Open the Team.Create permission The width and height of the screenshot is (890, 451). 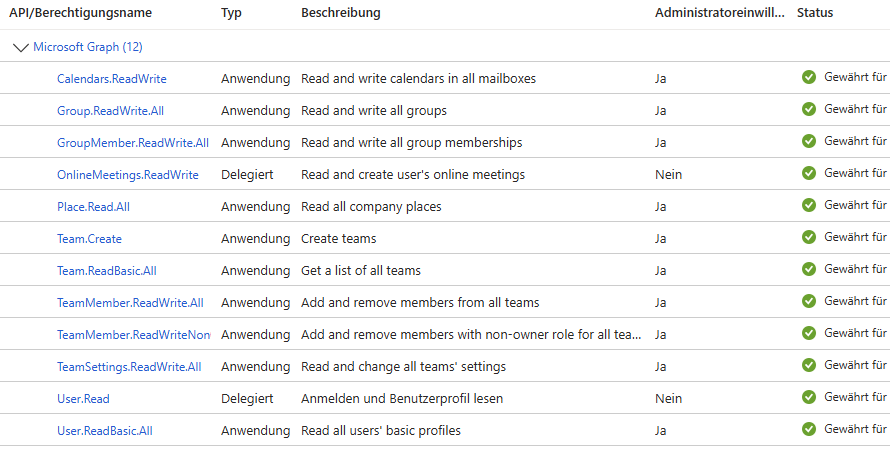[89, 239]
